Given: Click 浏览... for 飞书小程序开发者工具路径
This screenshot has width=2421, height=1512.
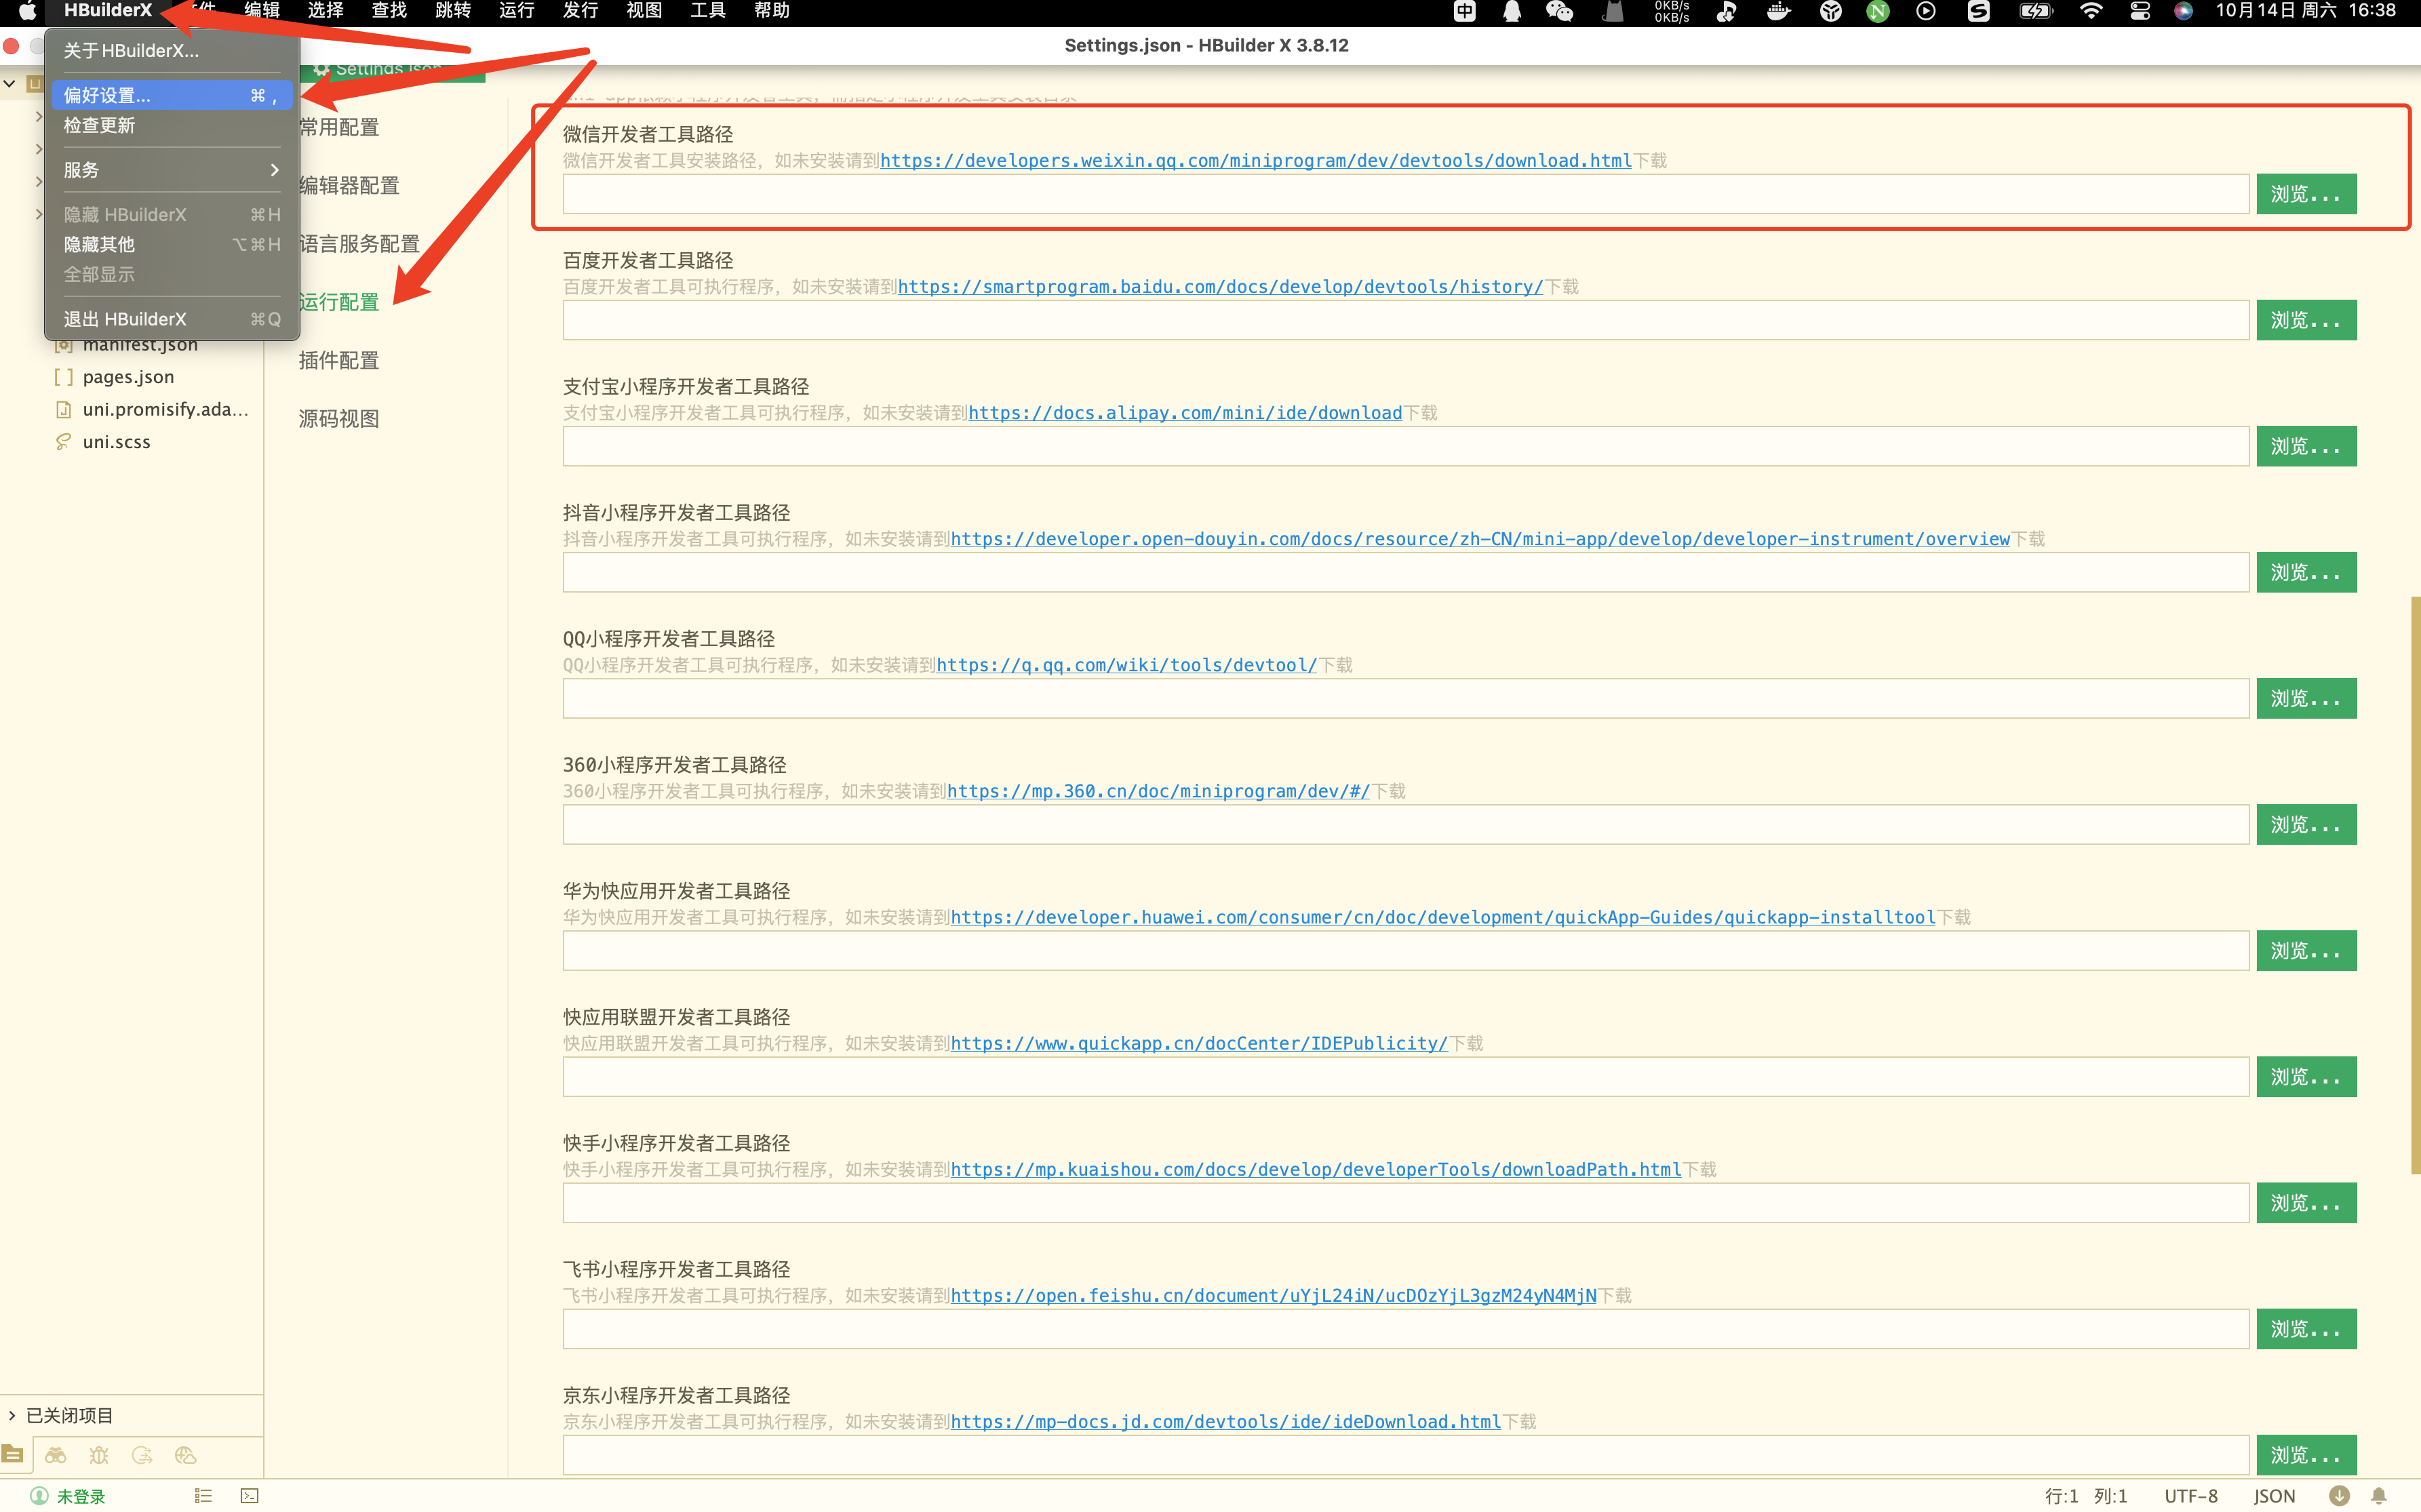Looking at the screenshot, I should [x=2306, y=1329].
